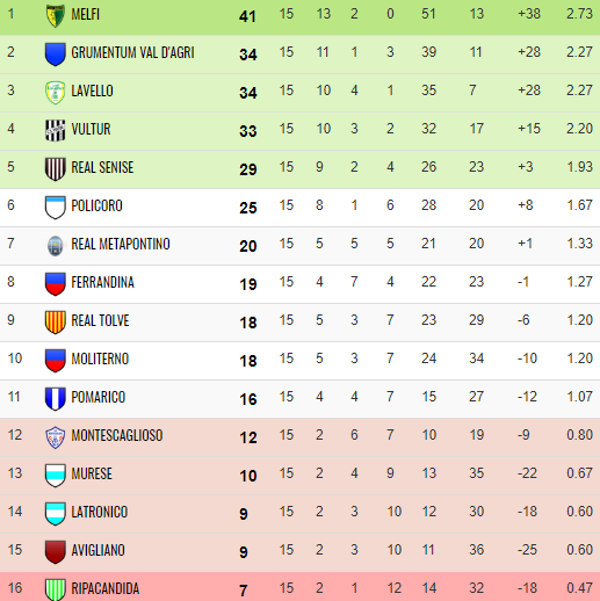
Task: Select the Real Metapontino crest icon
Action: click(x=55, y=246)
